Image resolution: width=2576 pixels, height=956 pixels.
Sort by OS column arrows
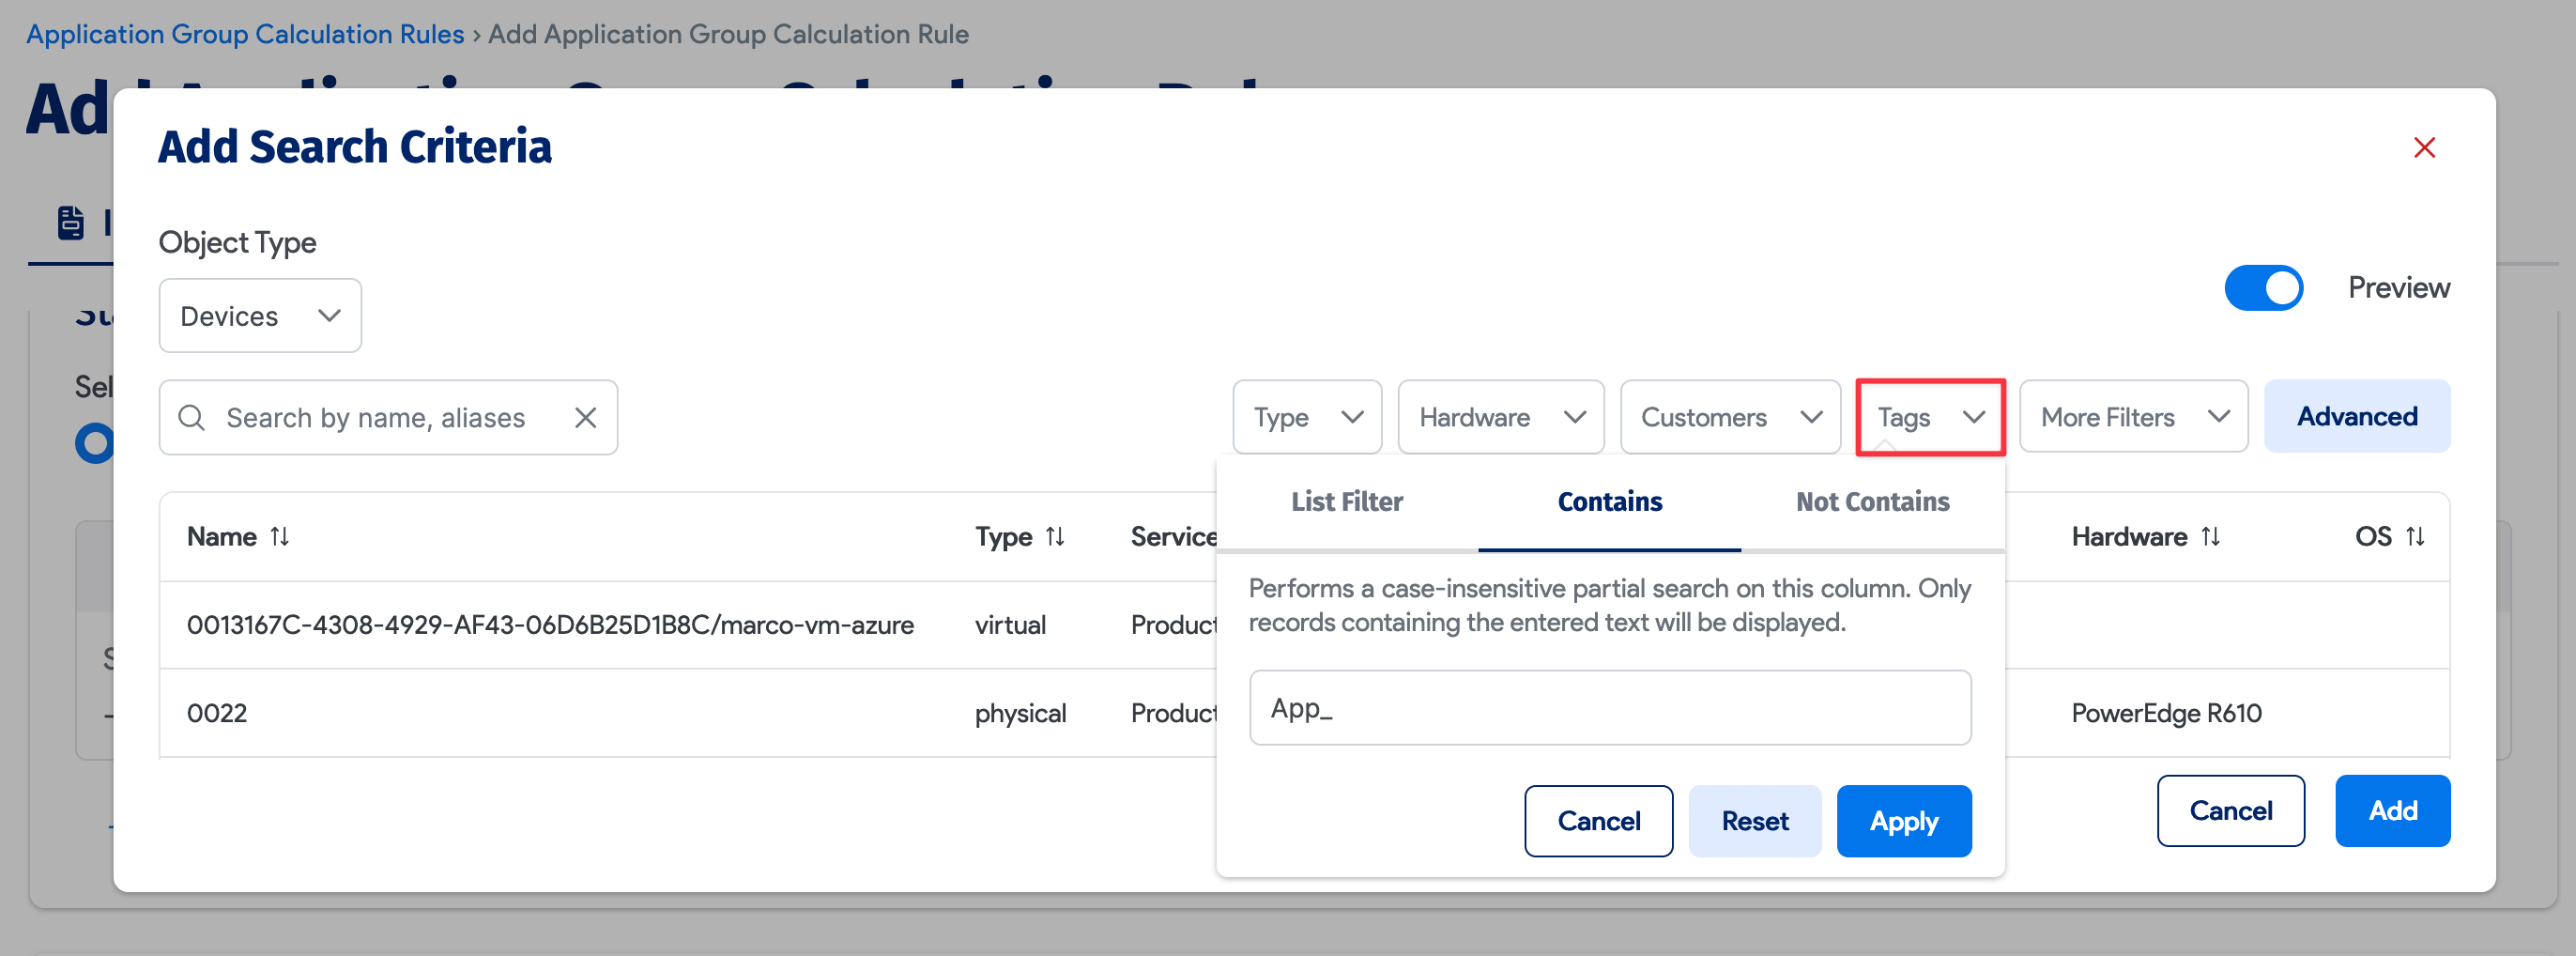click(2415, 537)
